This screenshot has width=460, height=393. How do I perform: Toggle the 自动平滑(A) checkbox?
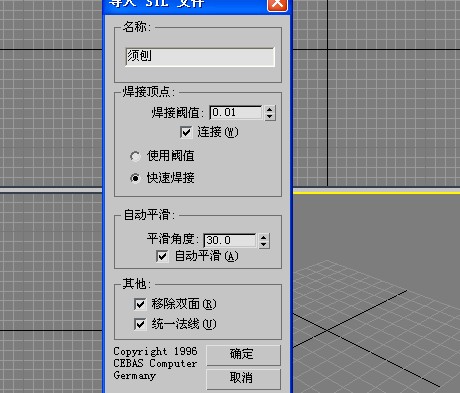coord(162,256)
